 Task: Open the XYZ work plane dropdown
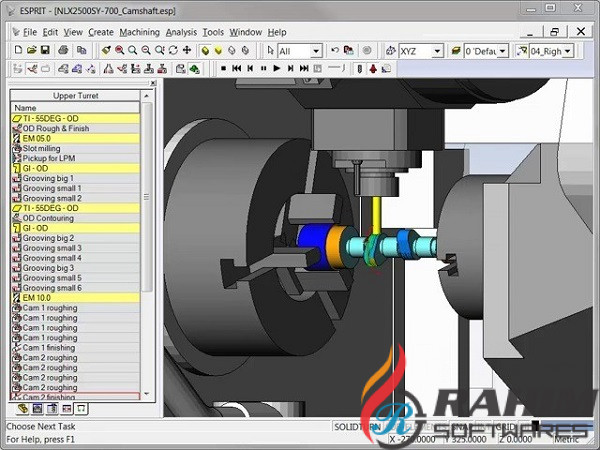click(437, 51)
